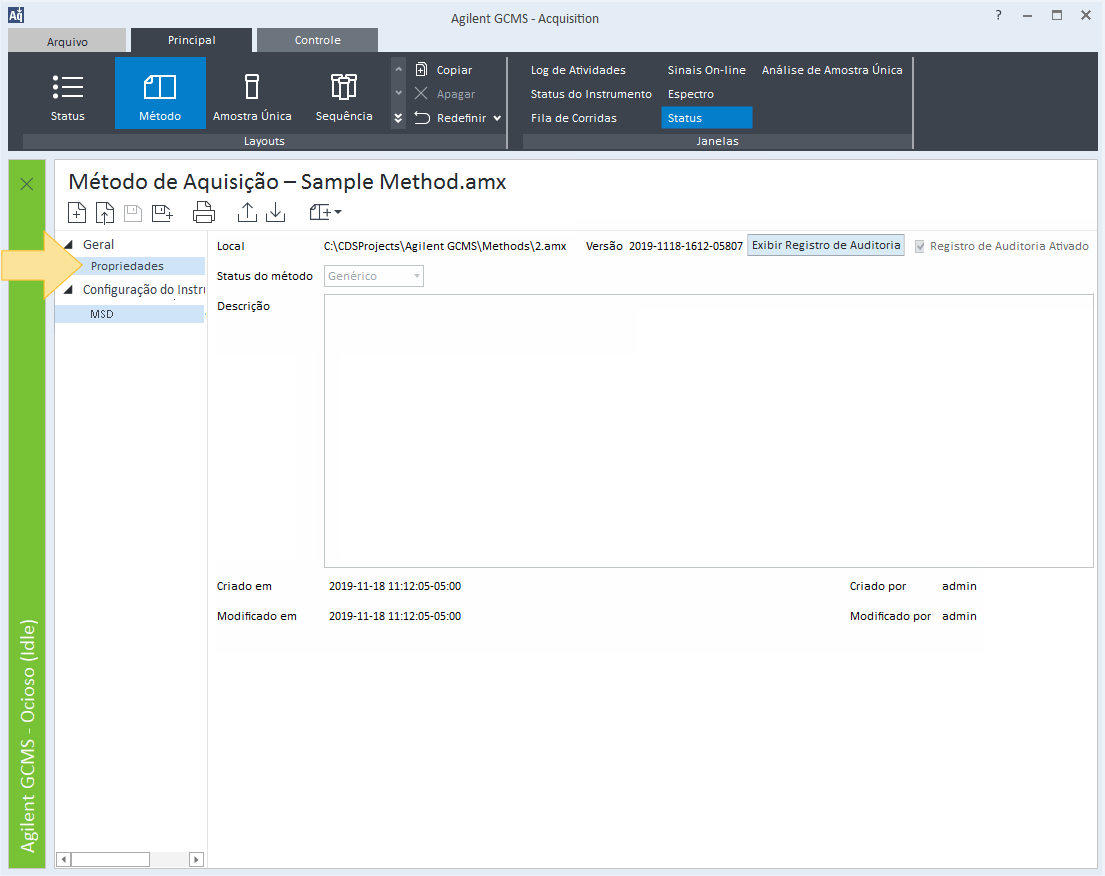The image size is (1105, 876).
Task: Expand the Redefinir dropdown arrow
Action: (x=498, y=118)
